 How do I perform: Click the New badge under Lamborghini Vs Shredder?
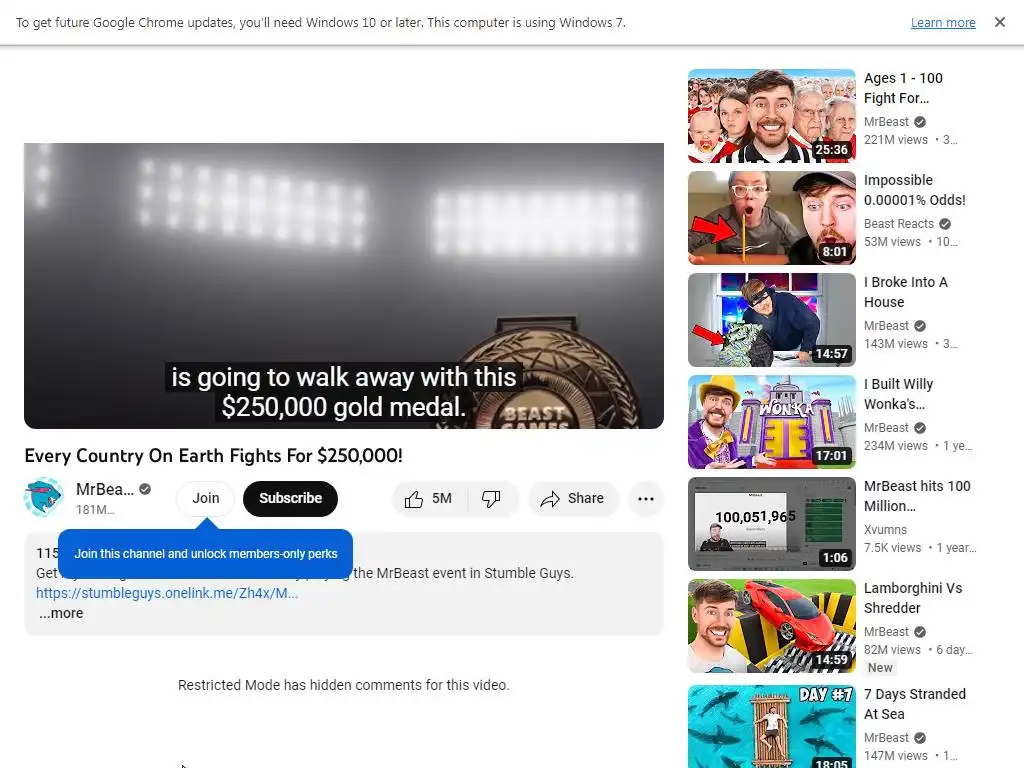pos(880,667)
